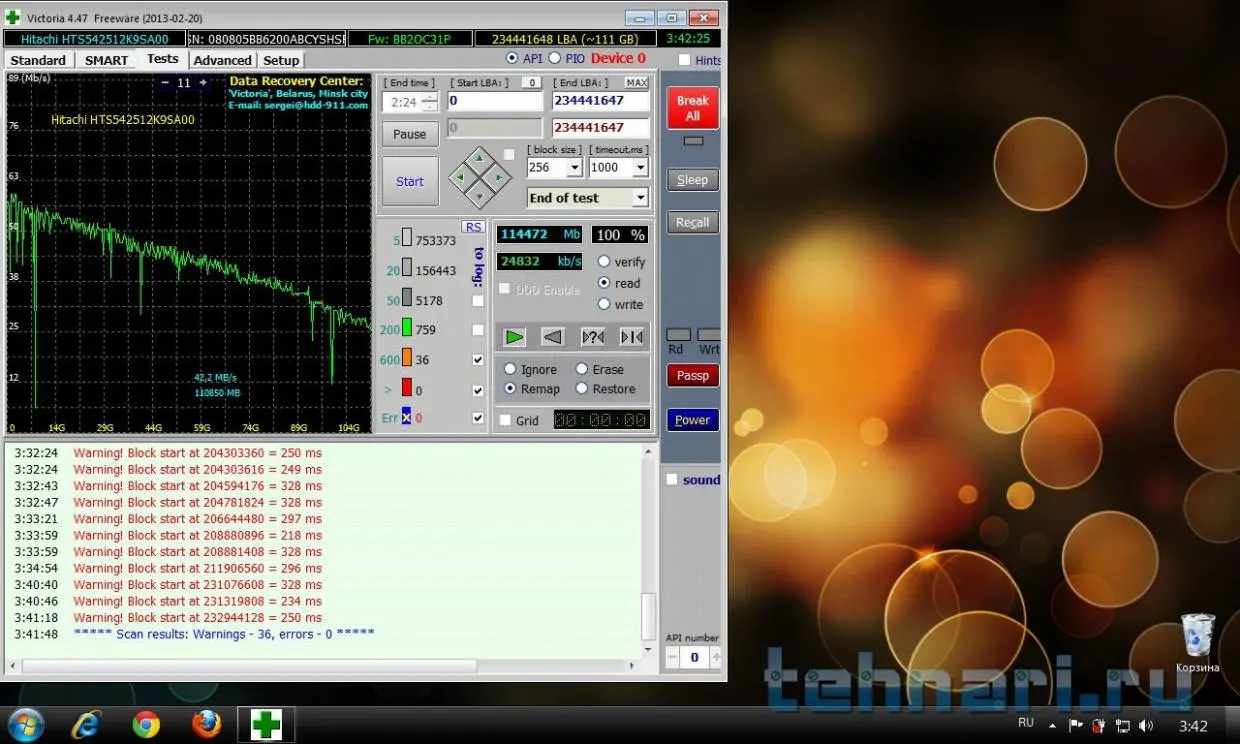Open the block size dropdown
The height and width of the screenshot is (744, 1240).
click(574, 168)
